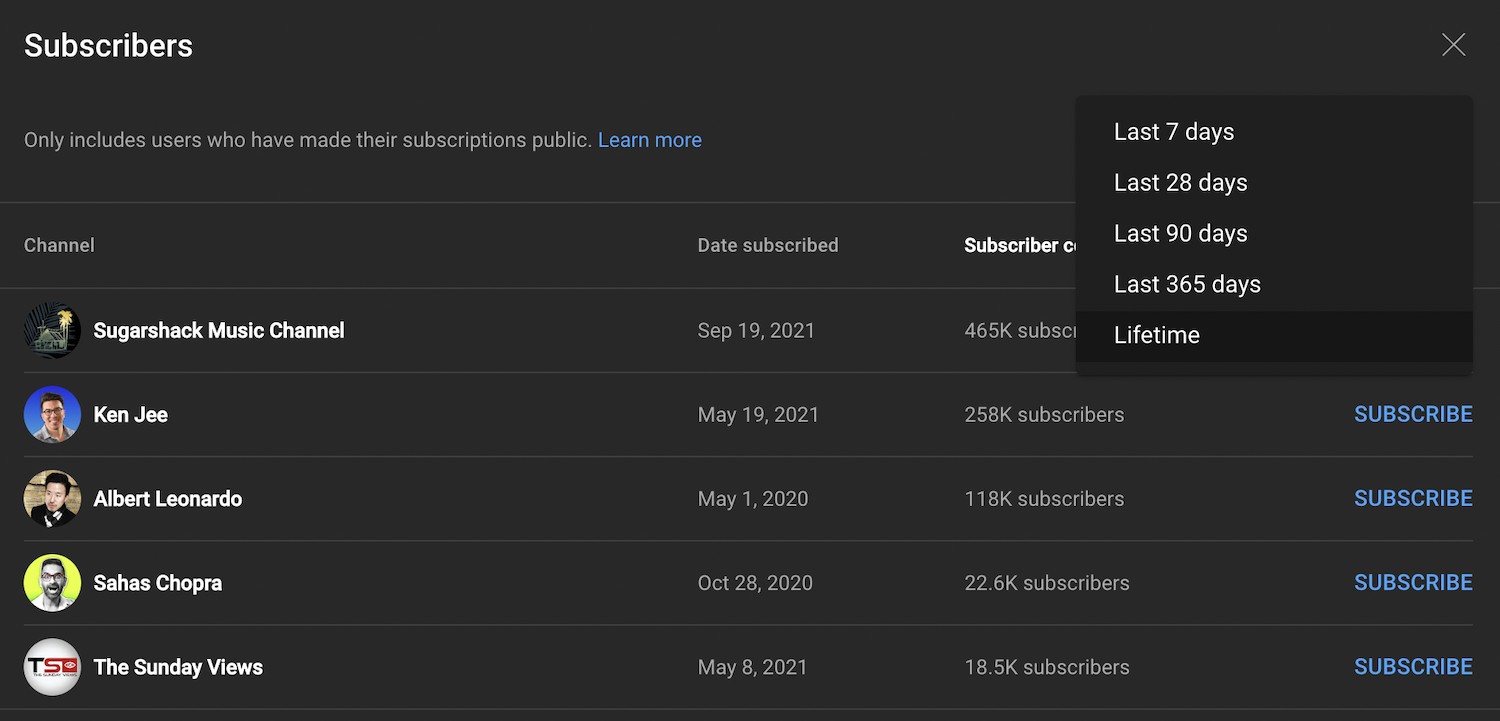Click the May 19, 2021 date cell

click(758, 415)
